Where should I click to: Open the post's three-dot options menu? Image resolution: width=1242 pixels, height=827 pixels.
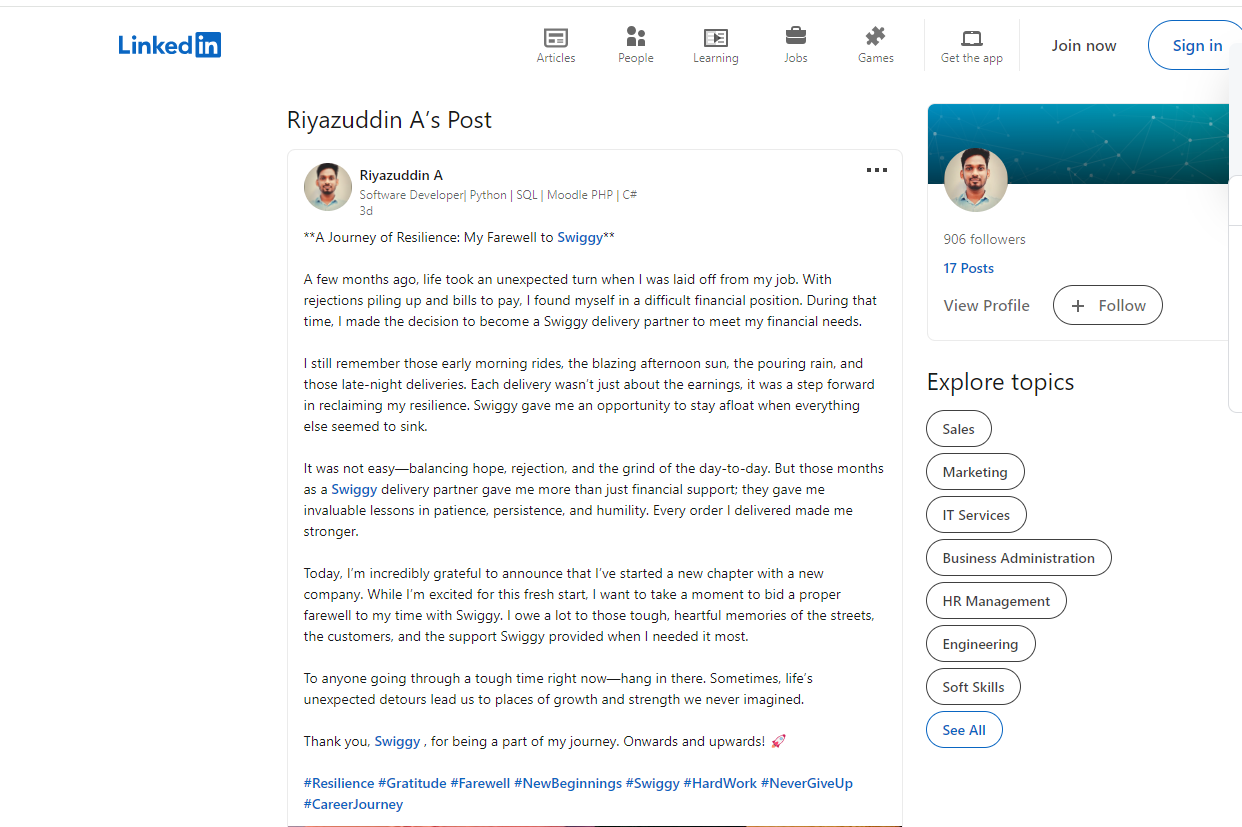click(877, 171)
